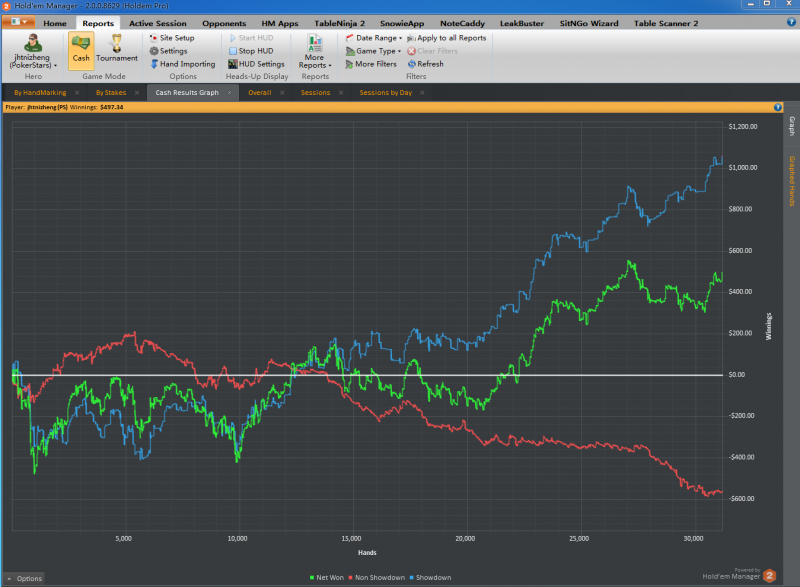Click Apply to all Reports

pos(446,37)
